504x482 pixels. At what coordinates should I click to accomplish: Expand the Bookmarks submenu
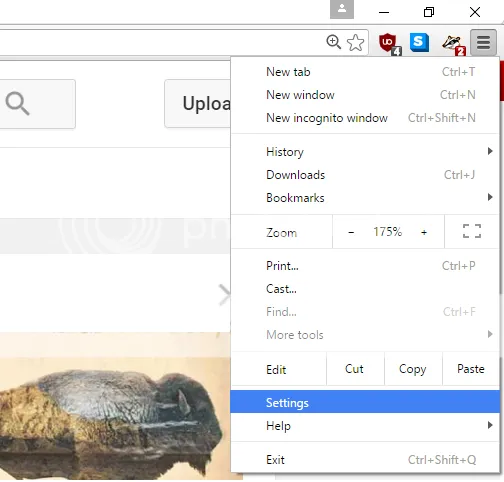tap(365, 198)
